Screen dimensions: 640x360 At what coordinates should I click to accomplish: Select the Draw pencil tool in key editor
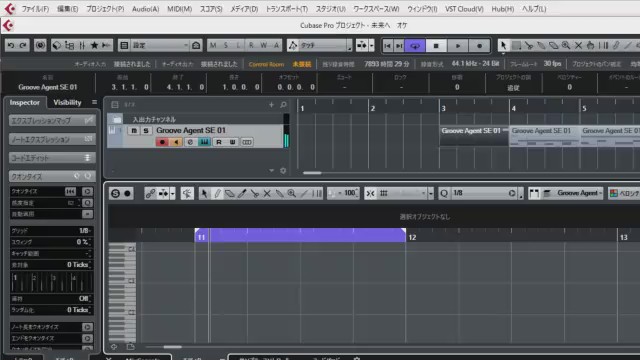pos(217,193)
